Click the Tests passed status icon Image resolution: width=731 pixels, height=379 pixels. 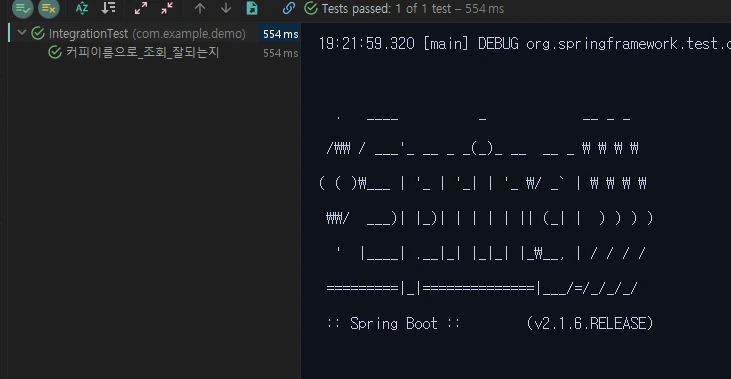pos(310,8)
